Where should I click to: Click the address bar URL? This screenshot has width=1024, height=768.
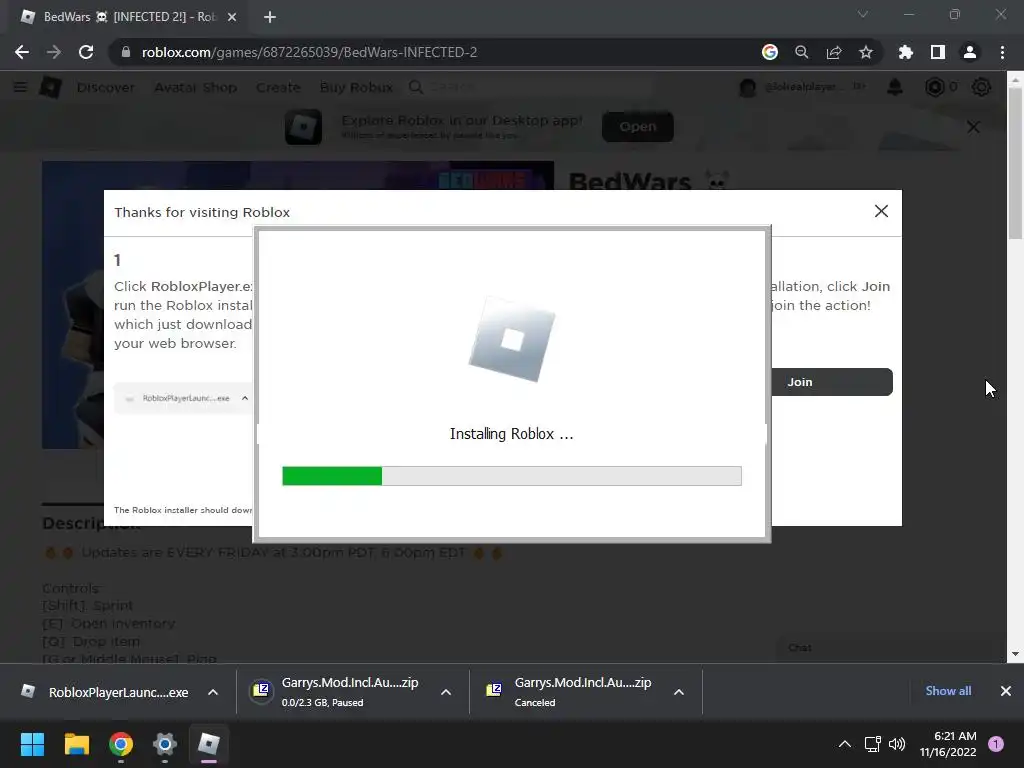pyautogui.click(x=309, y=52)
